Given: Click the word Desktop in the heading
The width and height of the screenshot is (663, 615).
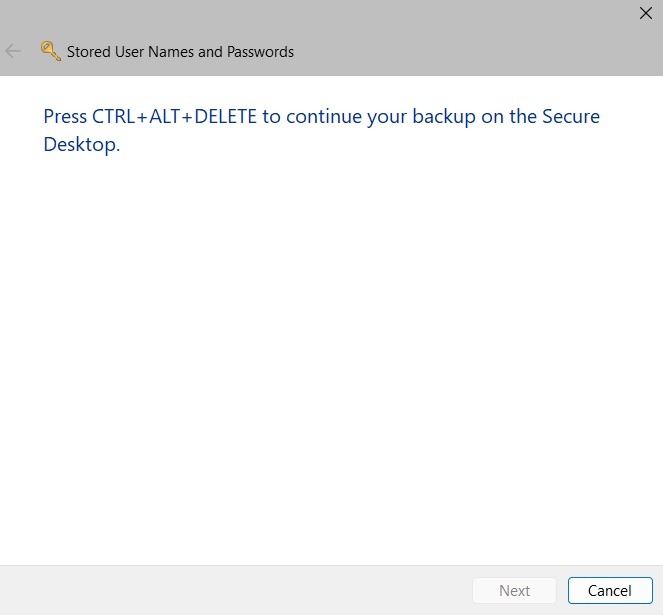Looking at the screenshot, I should 82,145.
